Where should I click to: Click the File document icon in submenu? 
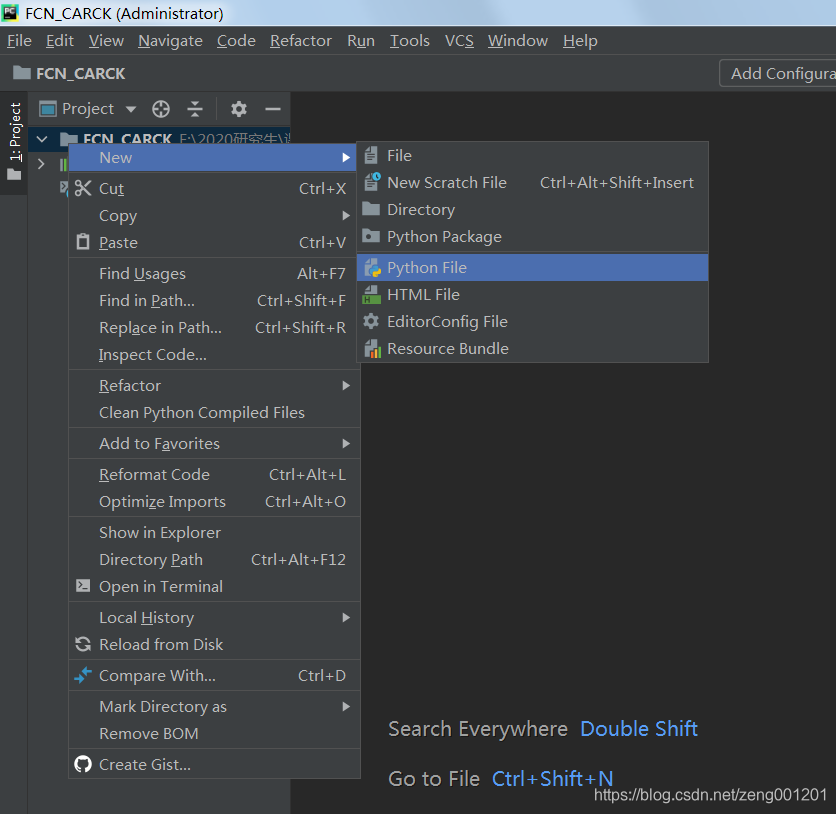(x=371, y=155)
